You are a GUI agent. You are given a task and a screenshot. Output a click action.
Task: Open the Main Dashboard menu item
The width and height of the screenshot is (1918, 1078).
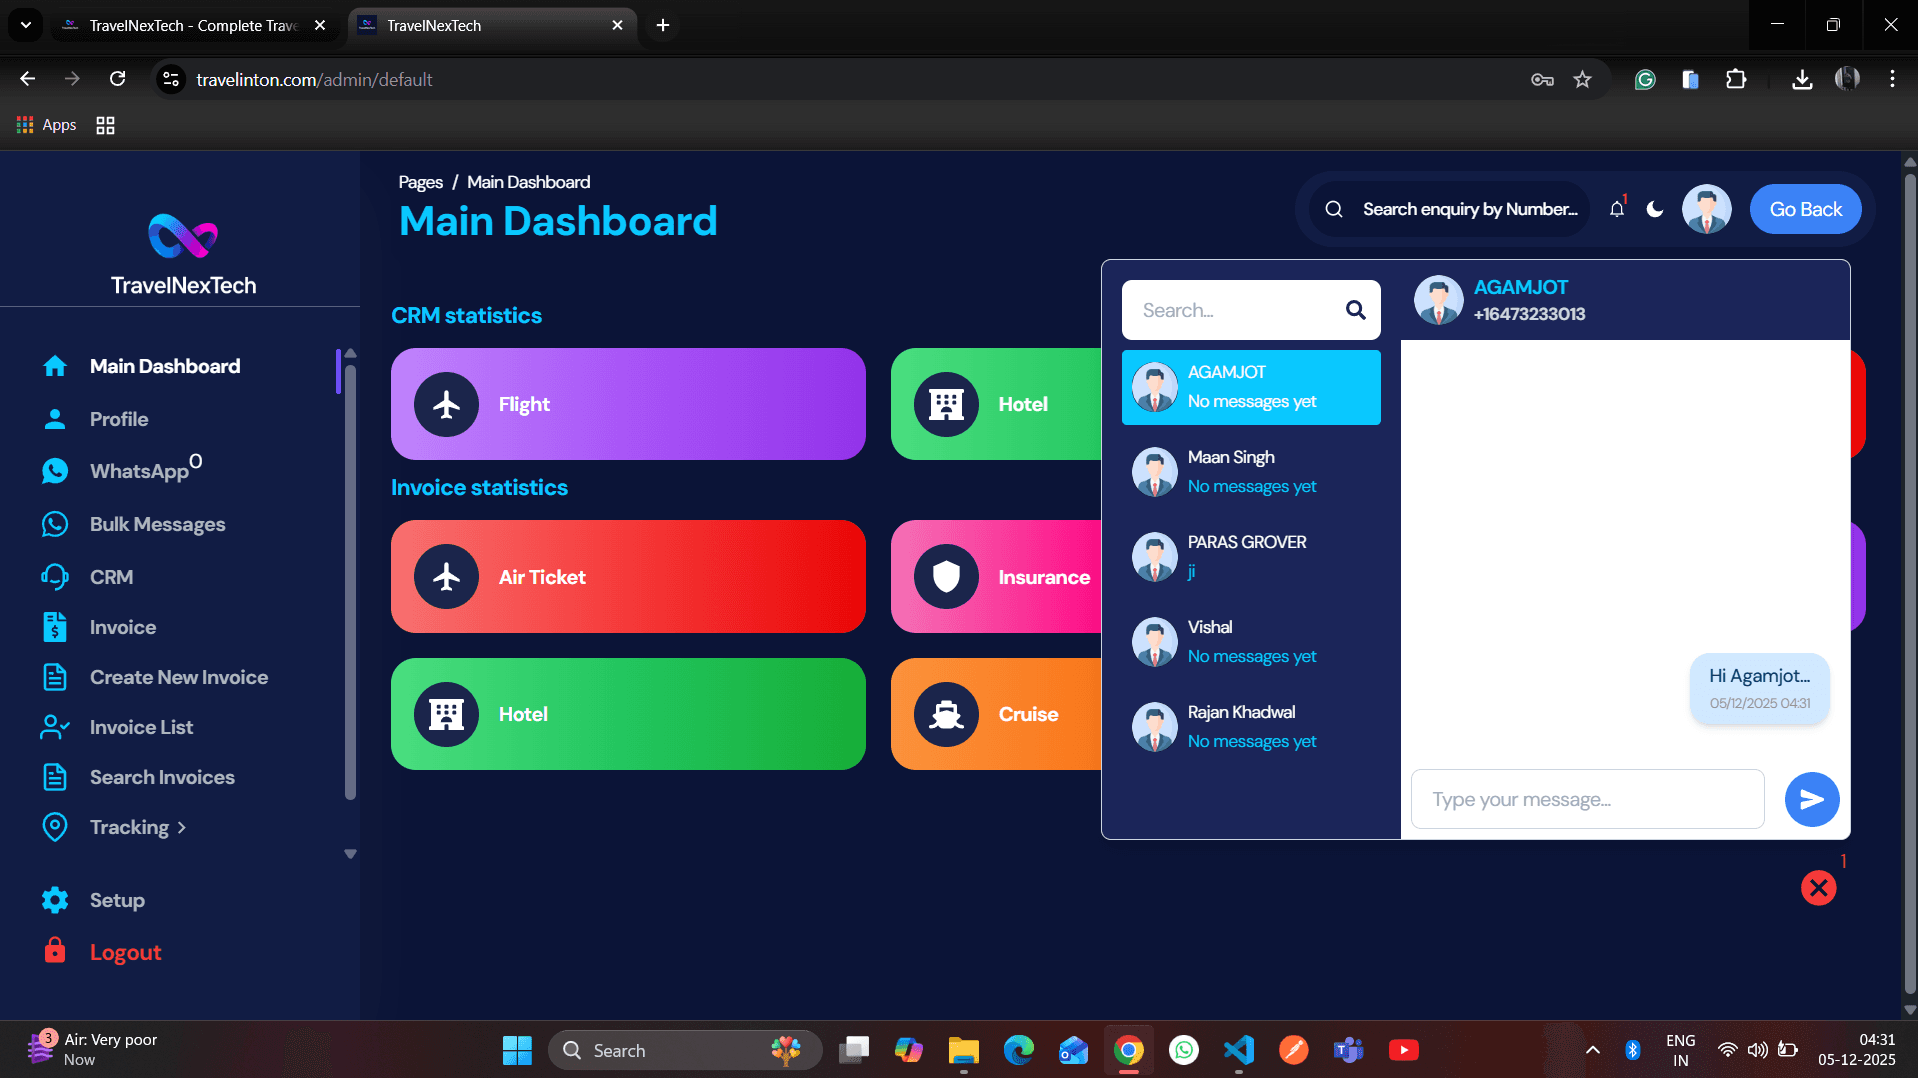point(164,366)
